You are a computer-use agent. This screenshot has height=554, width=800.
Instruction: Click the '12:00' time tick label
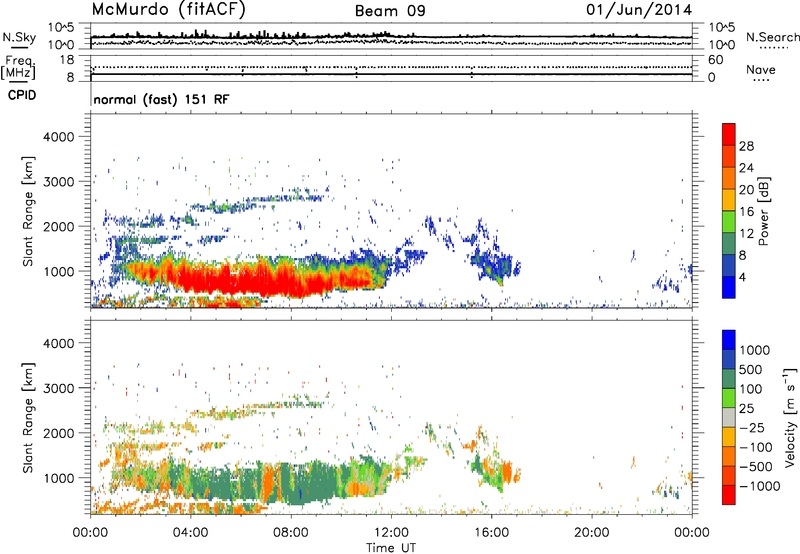[391, 533]
